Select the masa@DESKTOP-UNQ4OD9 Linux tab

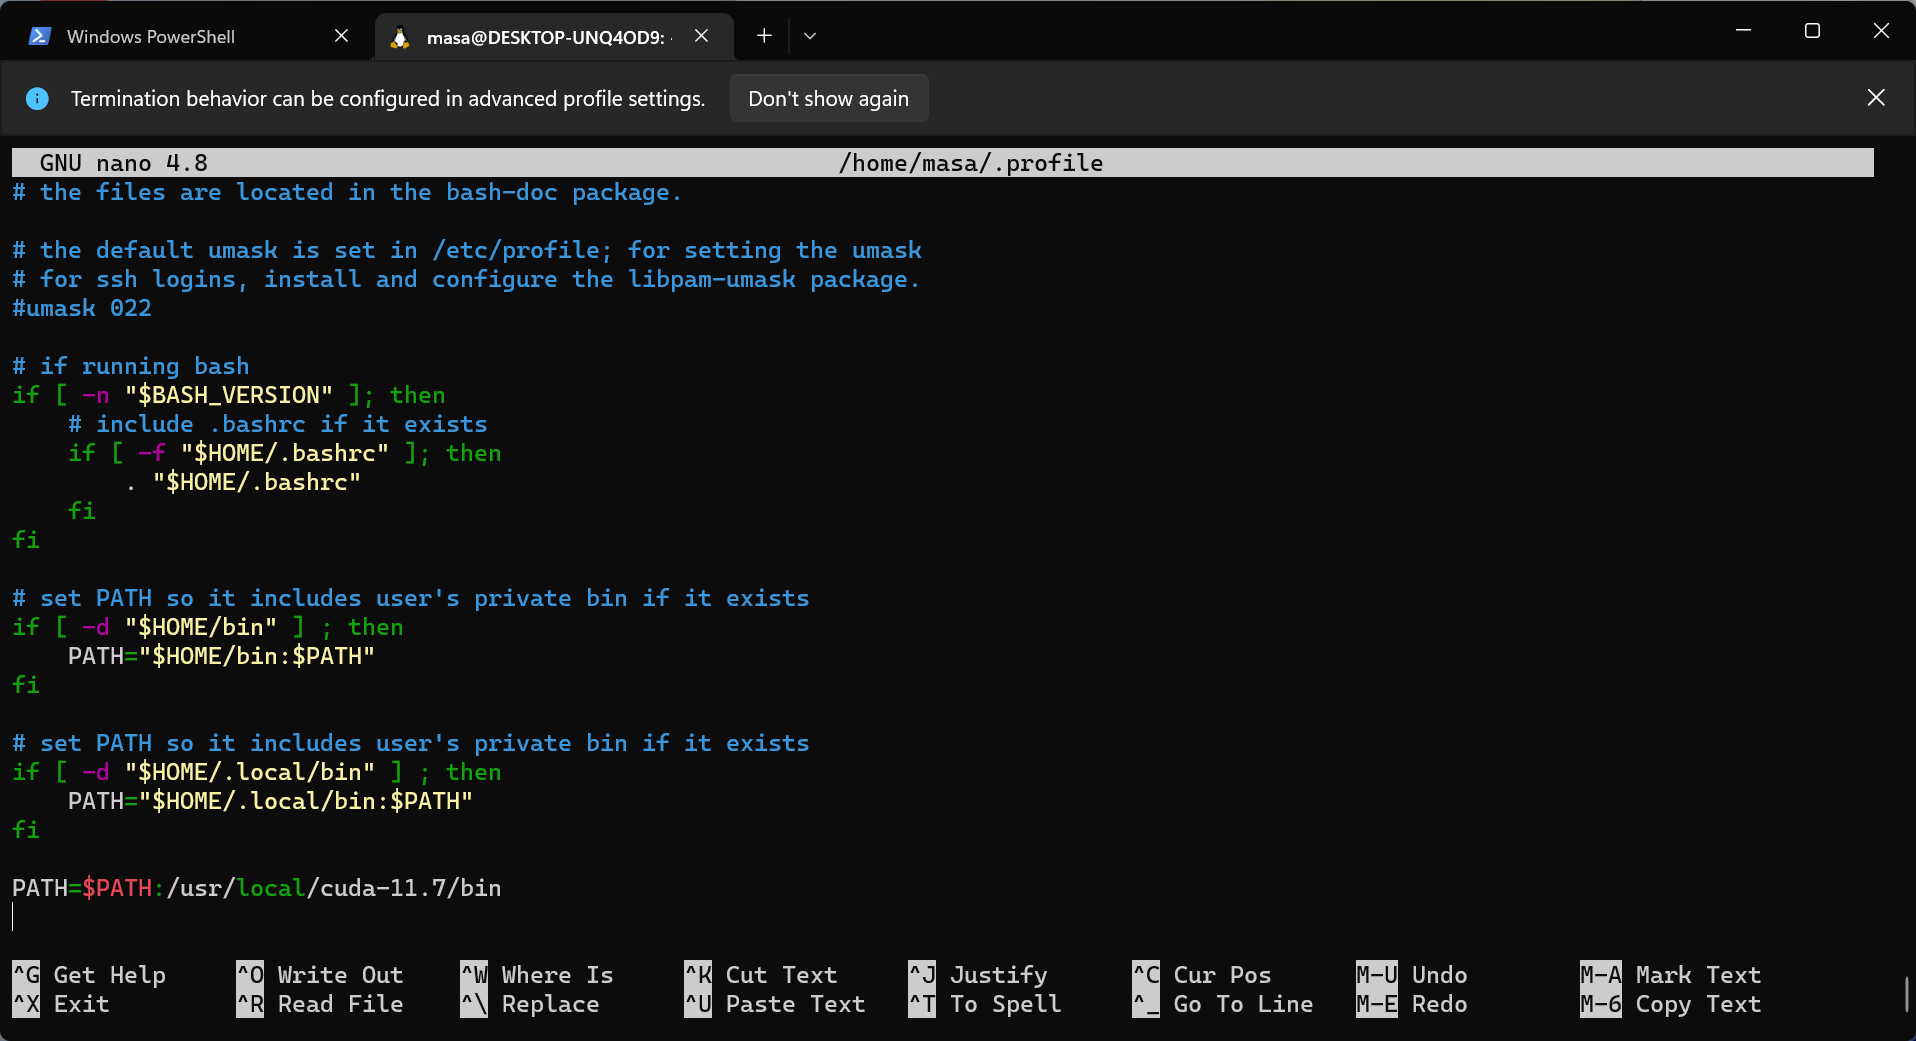(545, 37)
